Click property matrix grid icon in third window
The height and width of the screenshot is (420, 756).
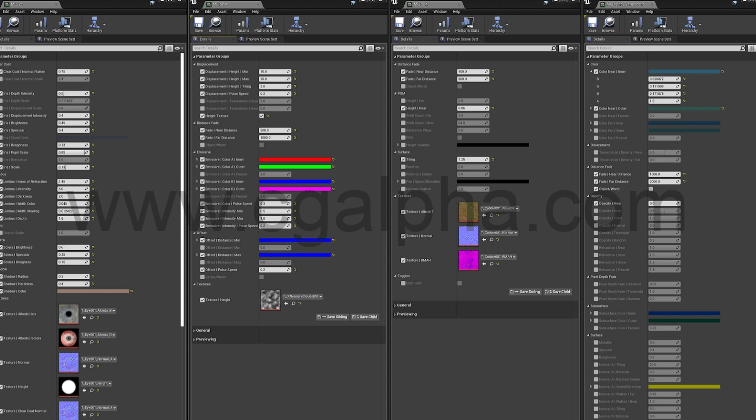pyautogui.click(x=563, y=48)
